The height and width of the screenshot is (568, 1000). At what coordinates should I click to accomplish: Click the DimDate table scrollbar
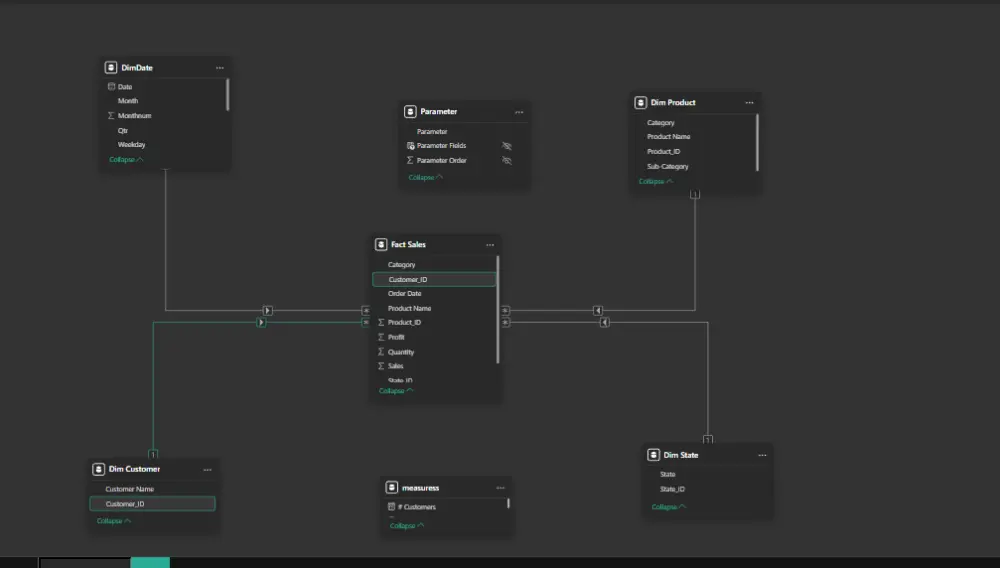[x=228, y=95]
